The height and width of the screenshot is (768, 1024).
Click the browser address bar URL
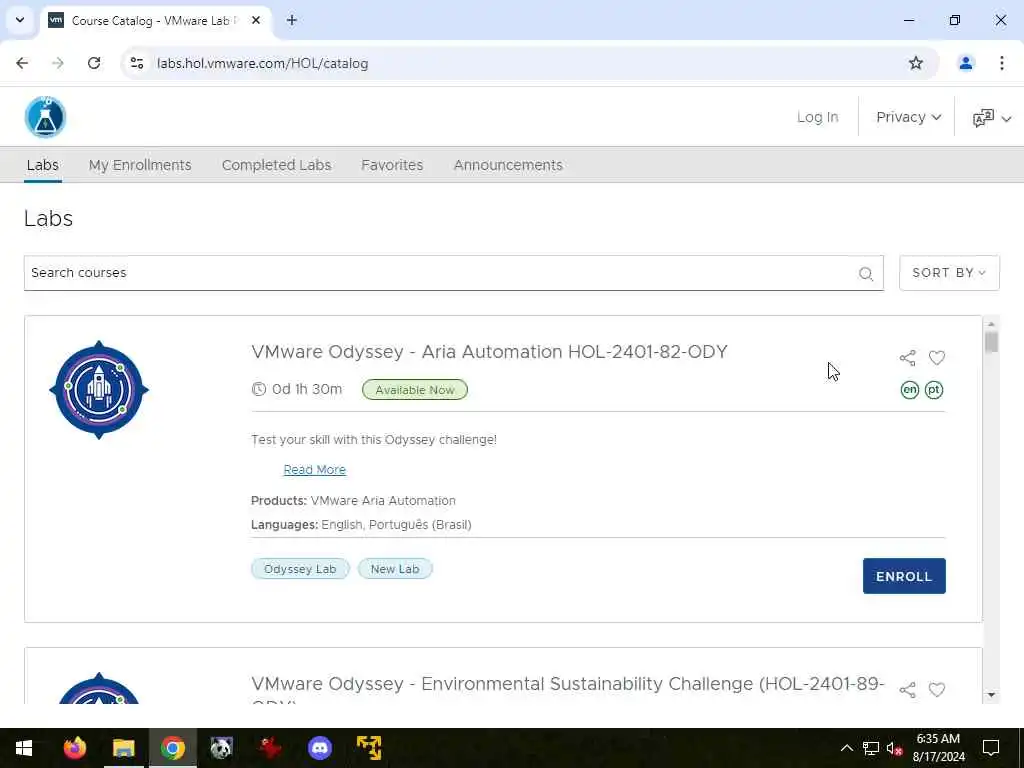263,63
